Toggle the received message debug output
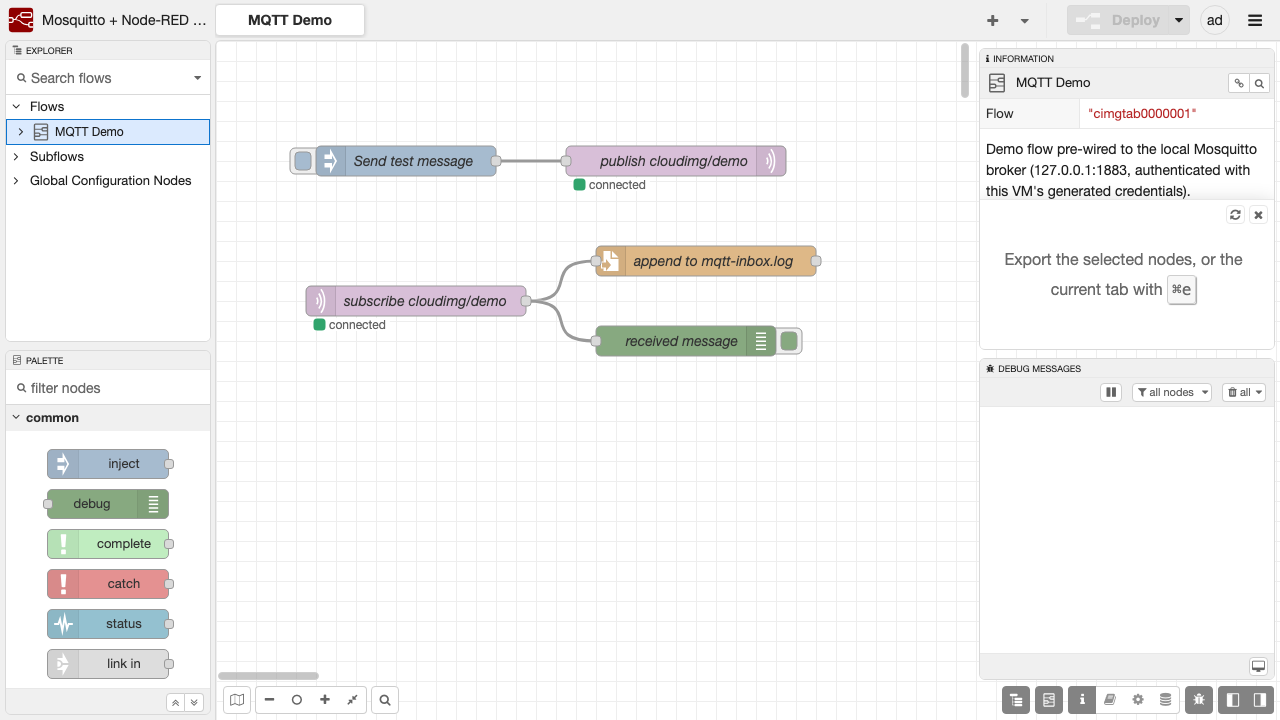Image resolution: width=1280 pixels, height=720 pixels. pos(789,341)
